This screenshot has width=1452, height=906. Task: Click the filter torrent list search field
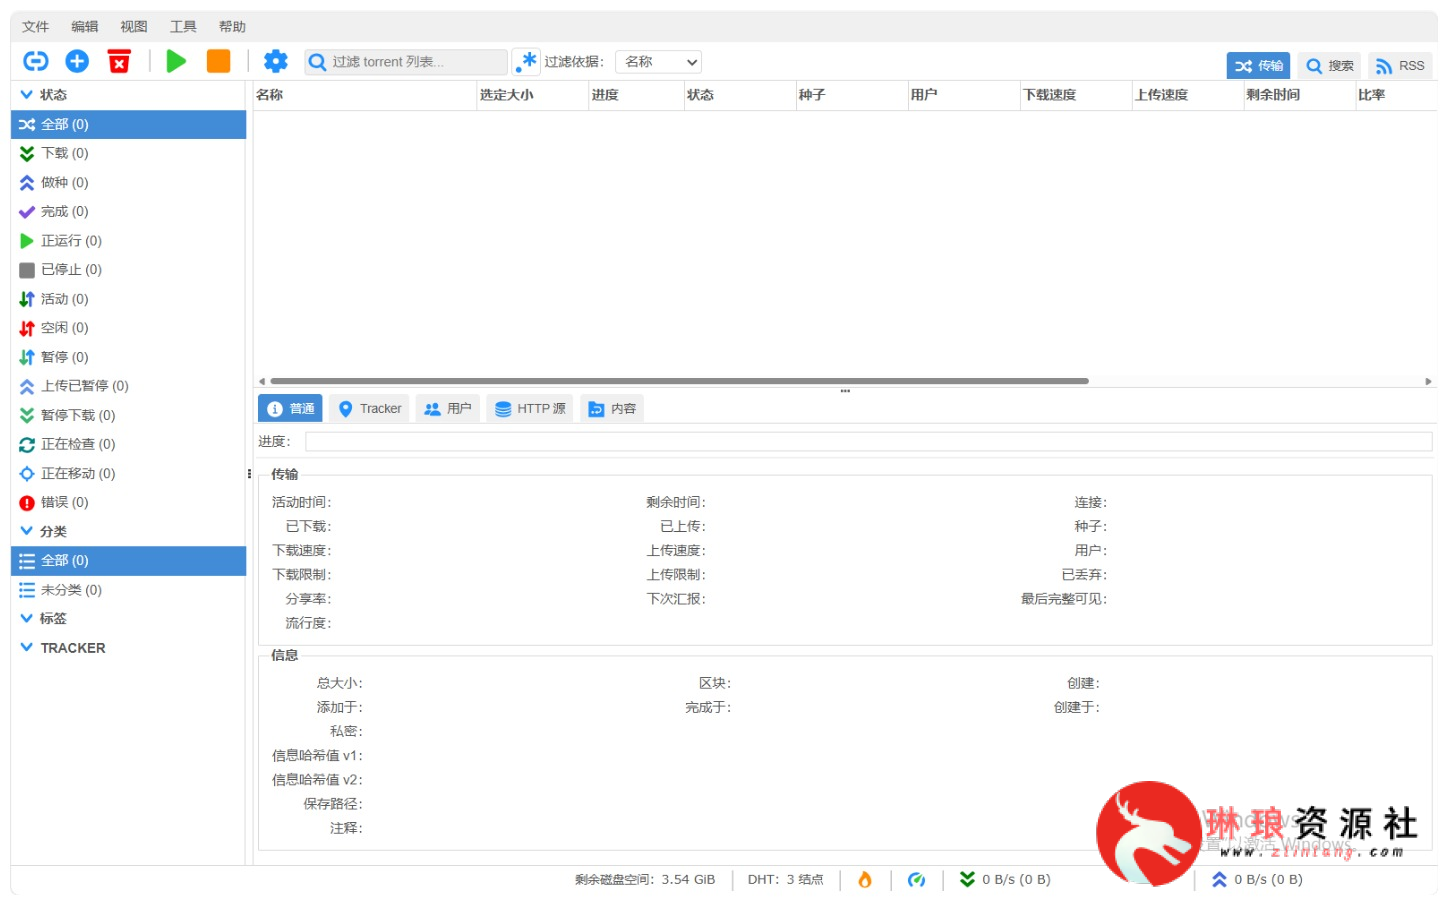406,62
